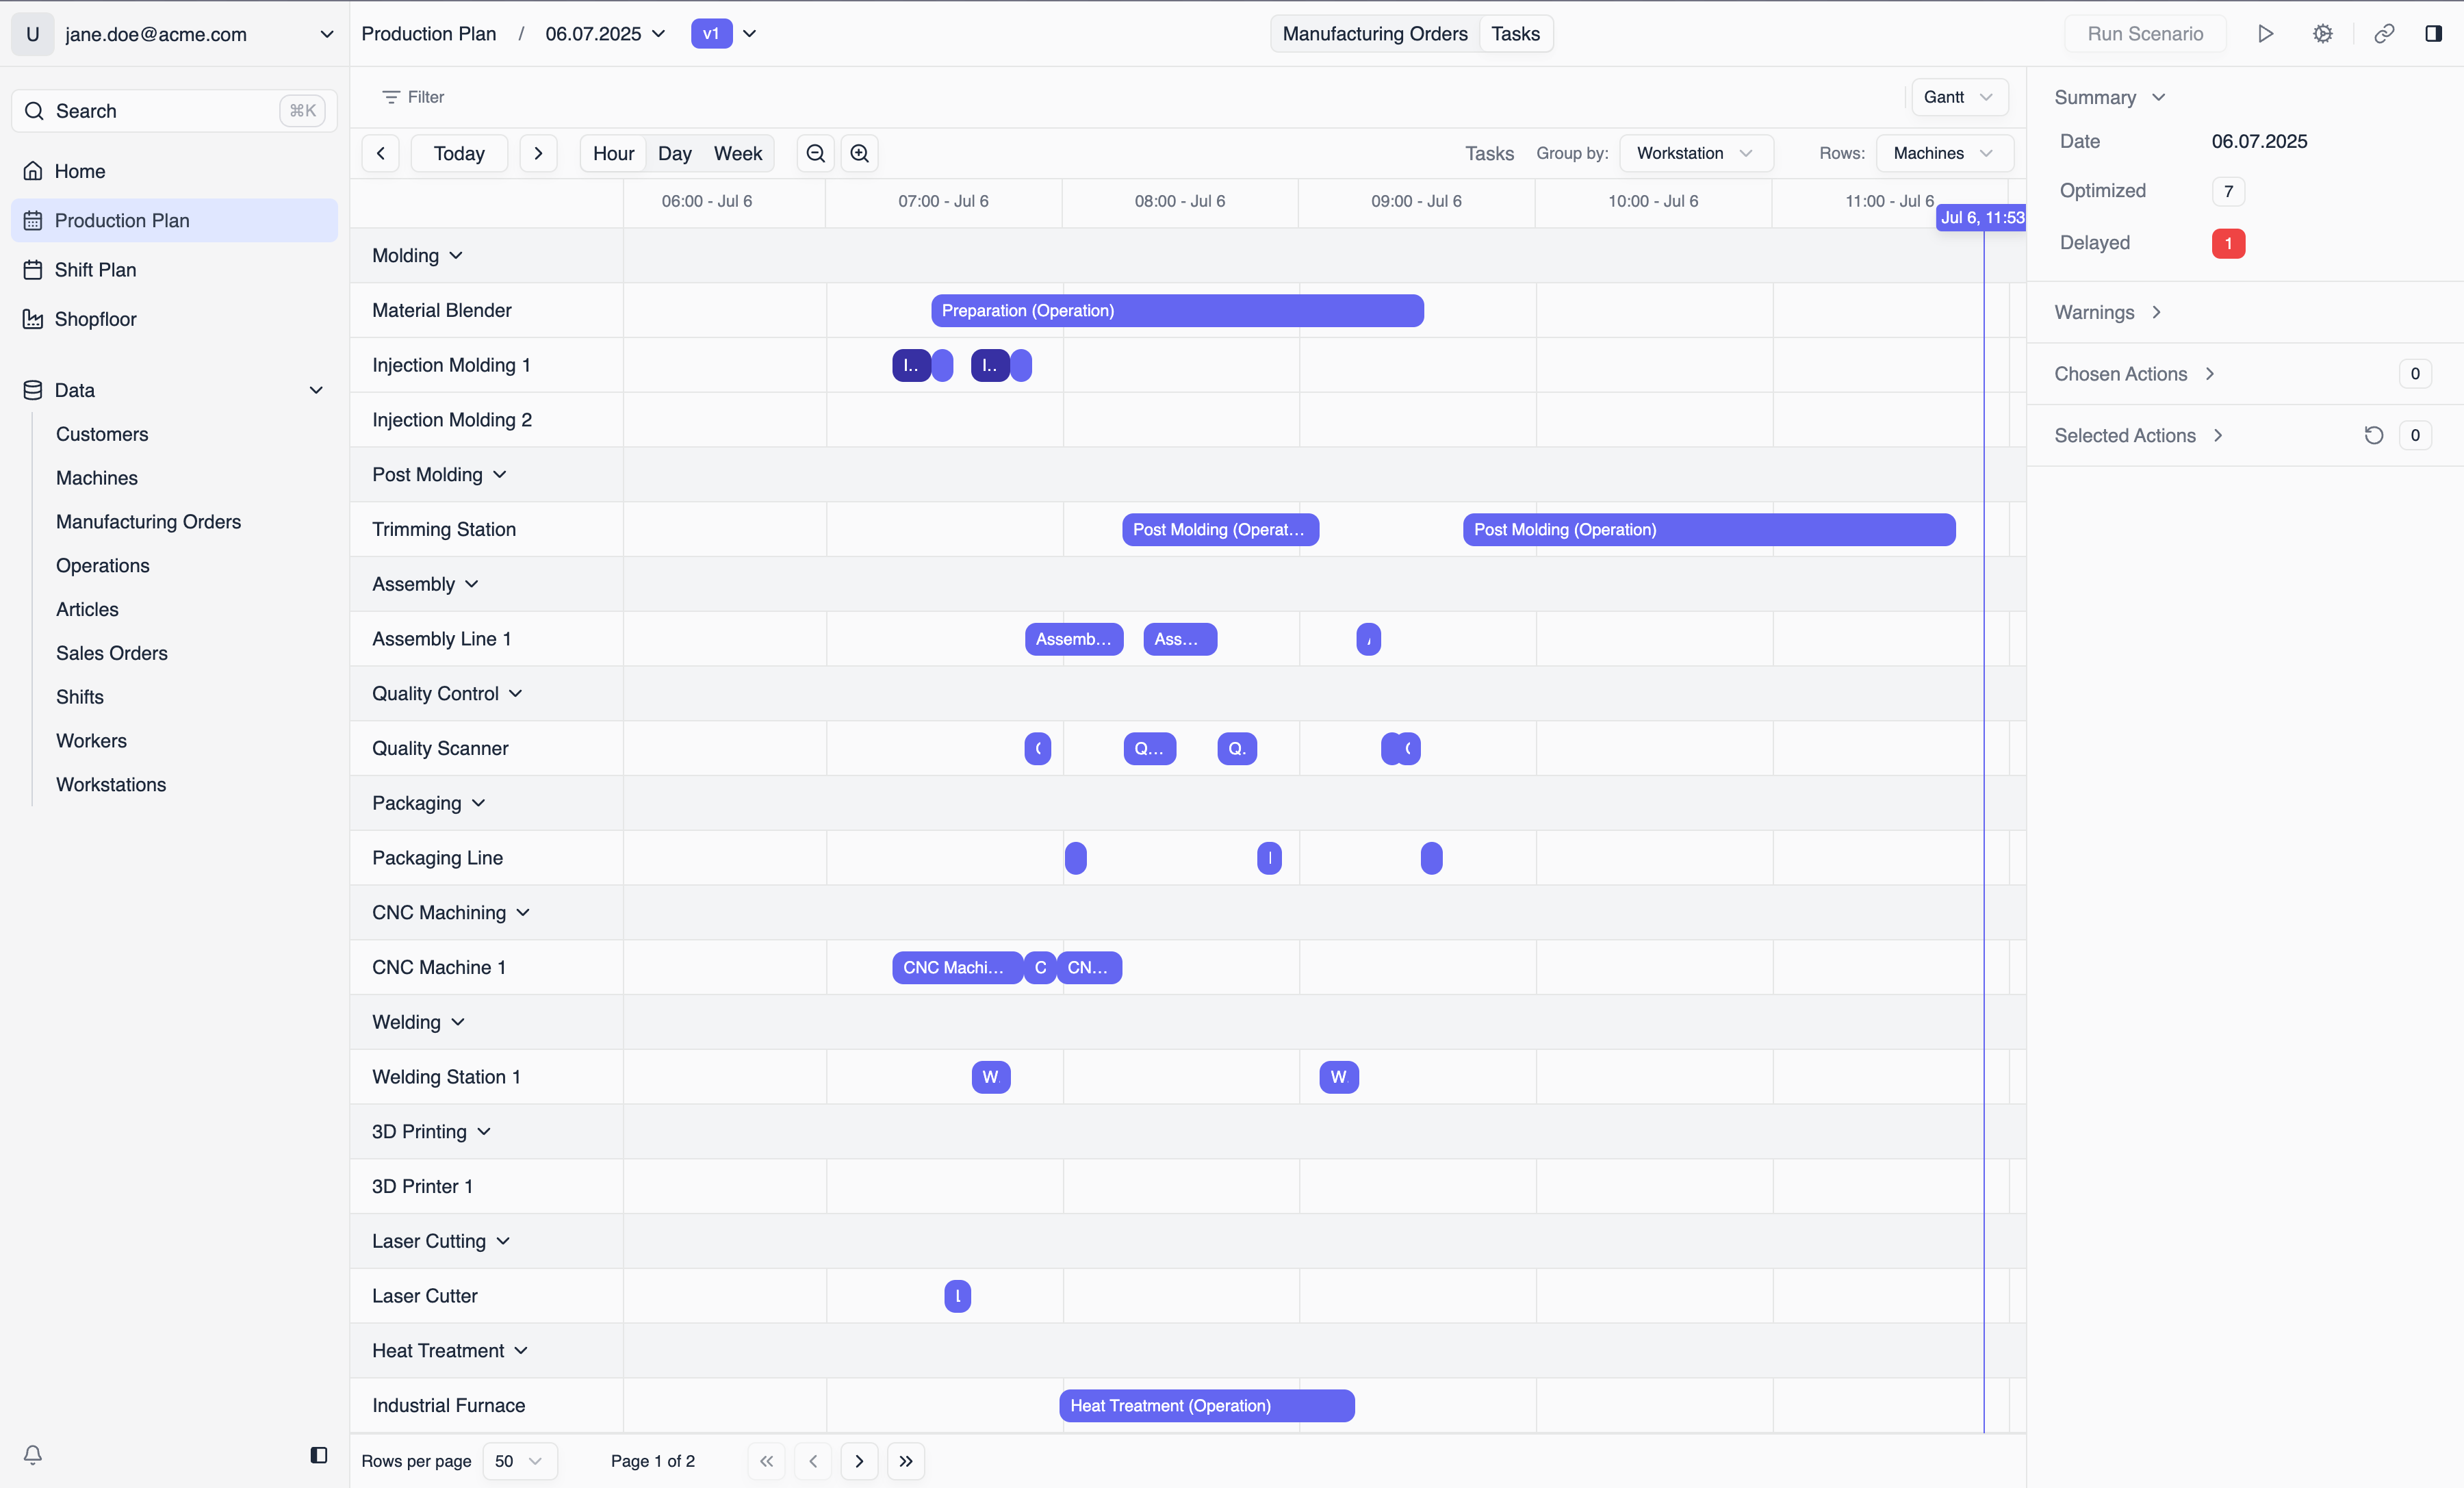Go to the next page of rows
The width and height of the screenshot is (2464, 1488).
pyautogui.click(x=859, y=1461)
